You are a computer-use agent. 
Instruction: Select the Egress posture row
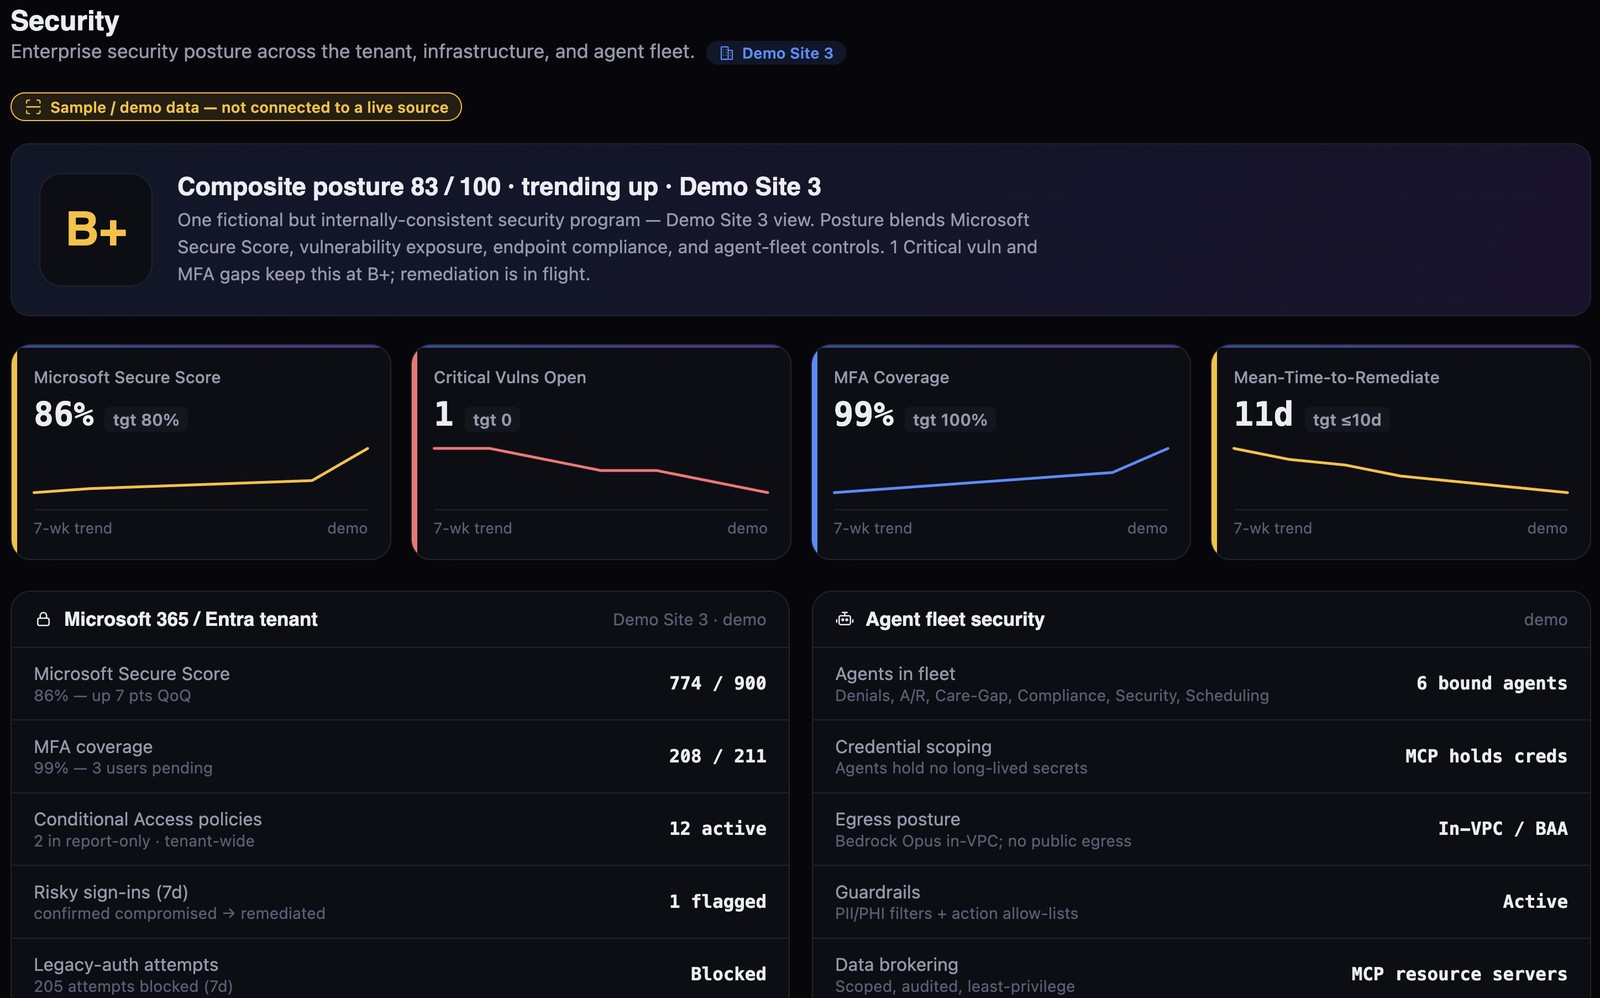coord(1201,829)
